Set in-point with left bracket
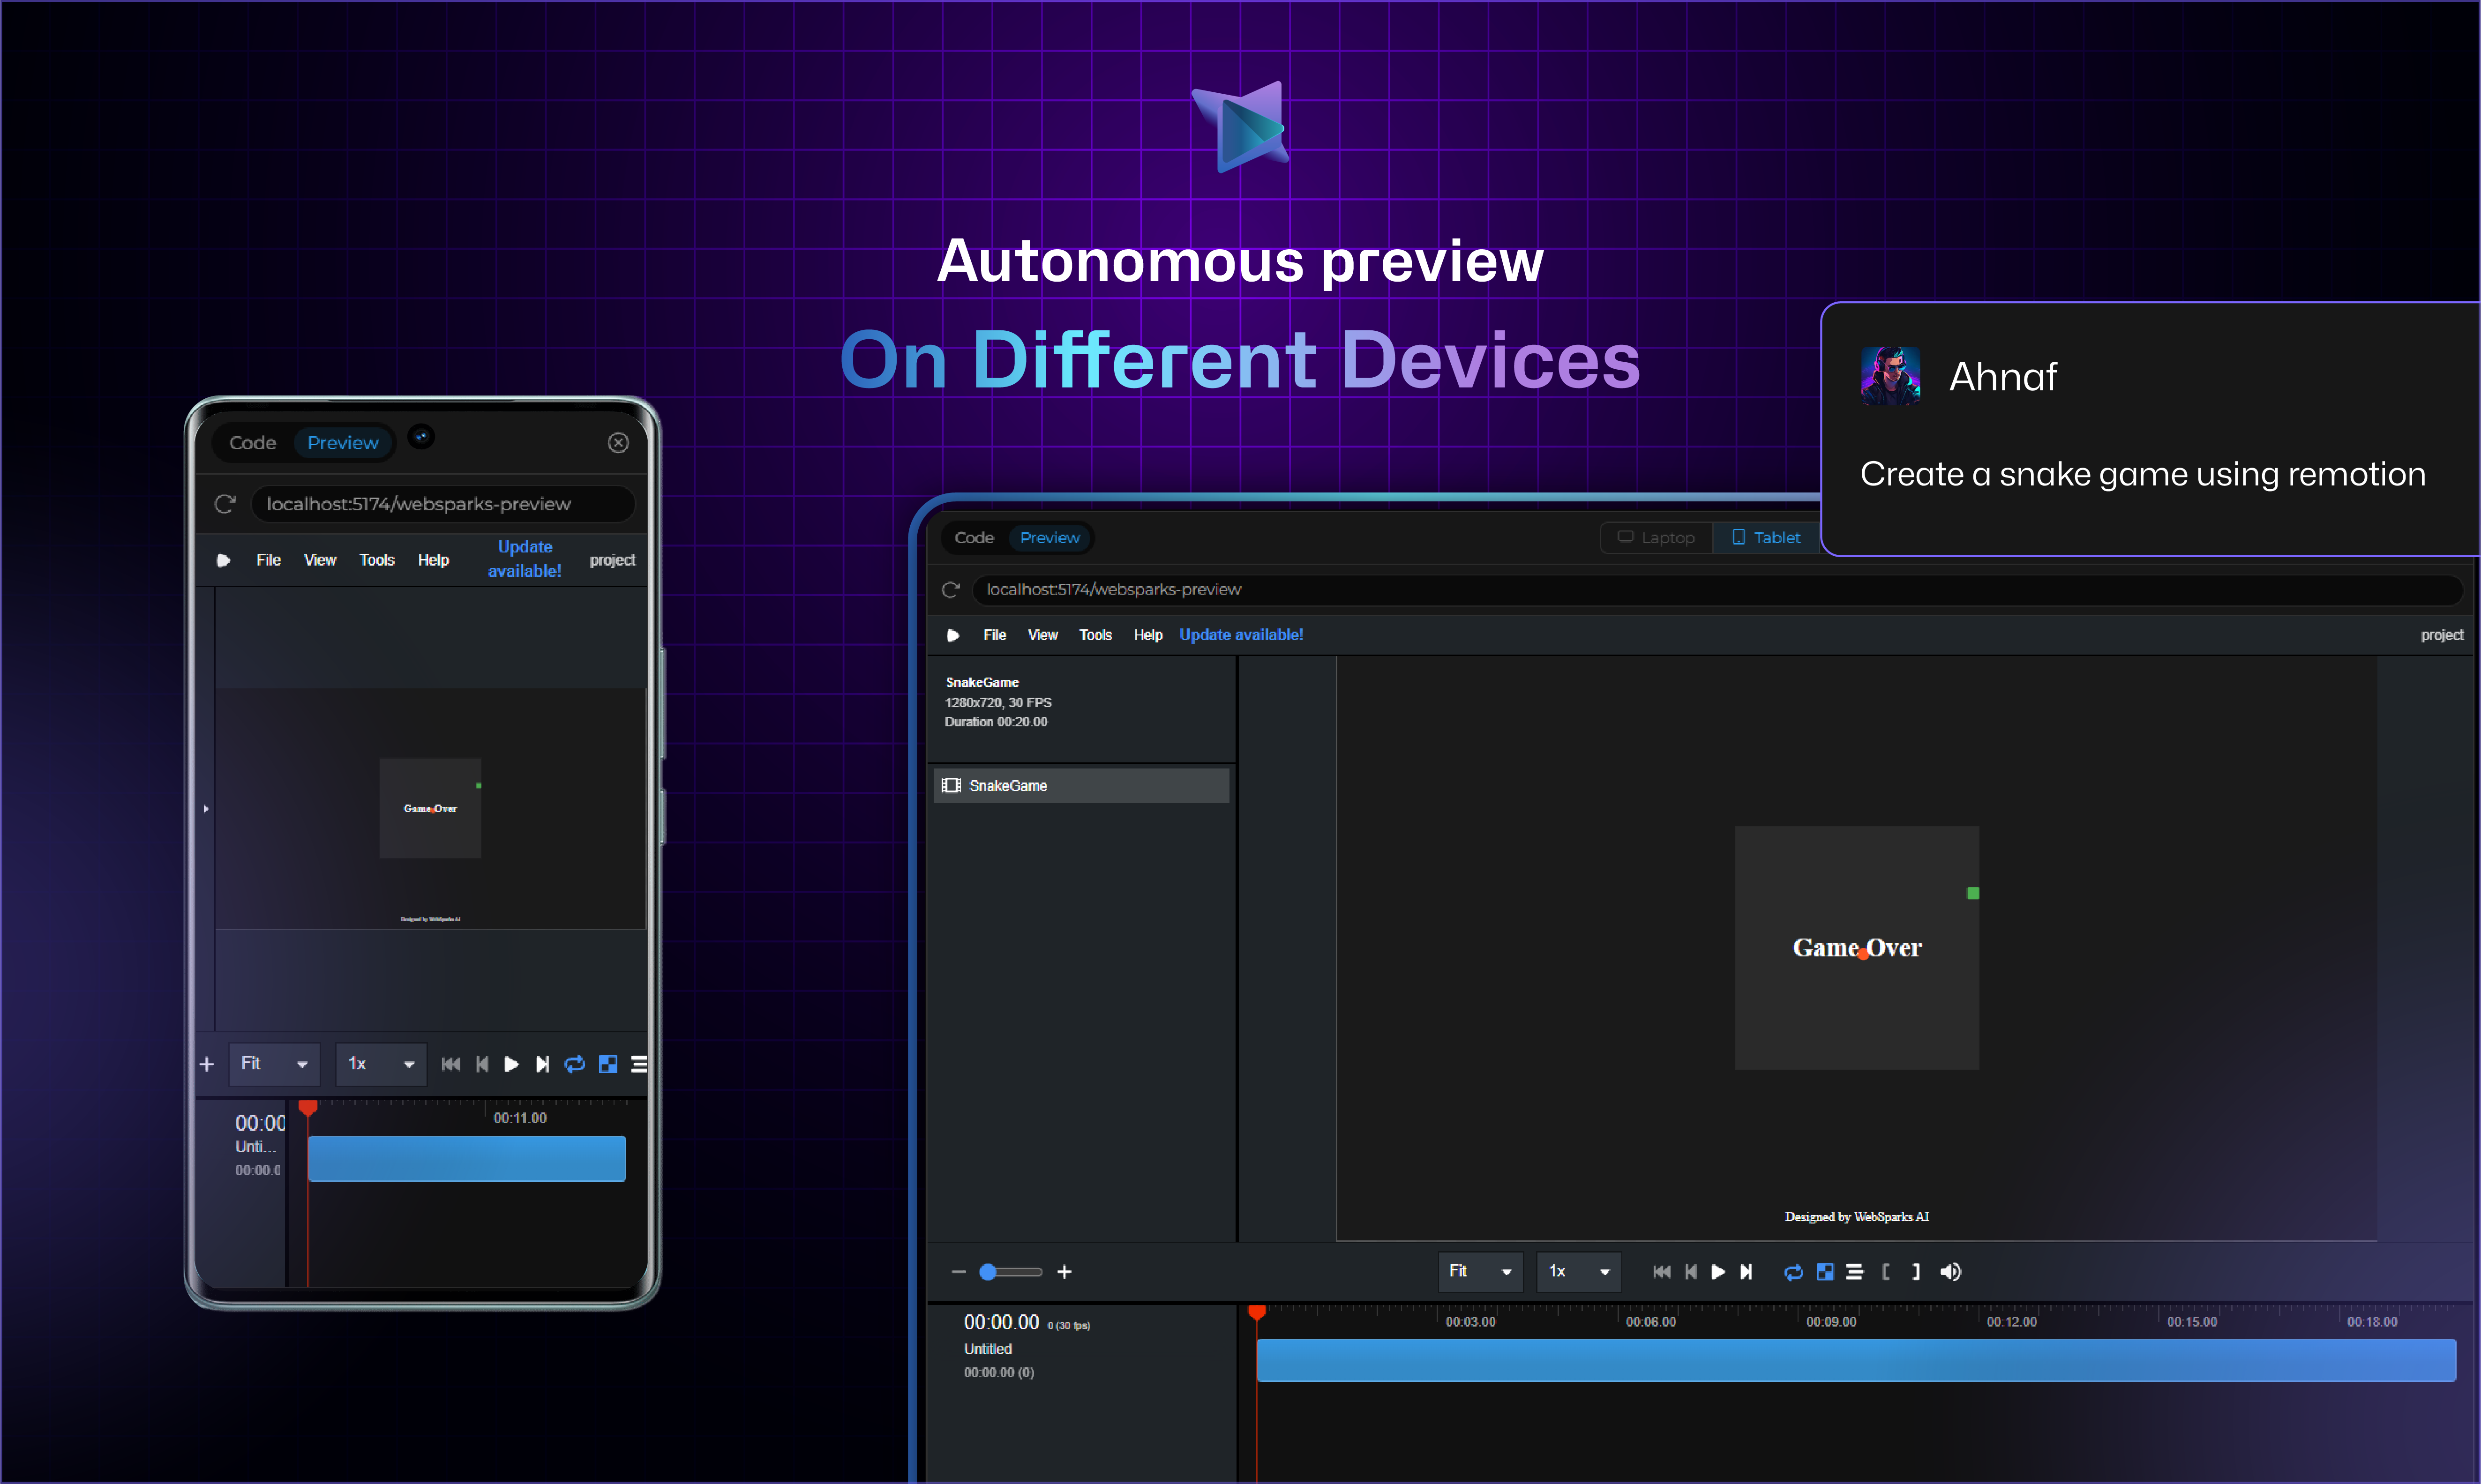The image size is (2481, 1484). (1886, 1272)
